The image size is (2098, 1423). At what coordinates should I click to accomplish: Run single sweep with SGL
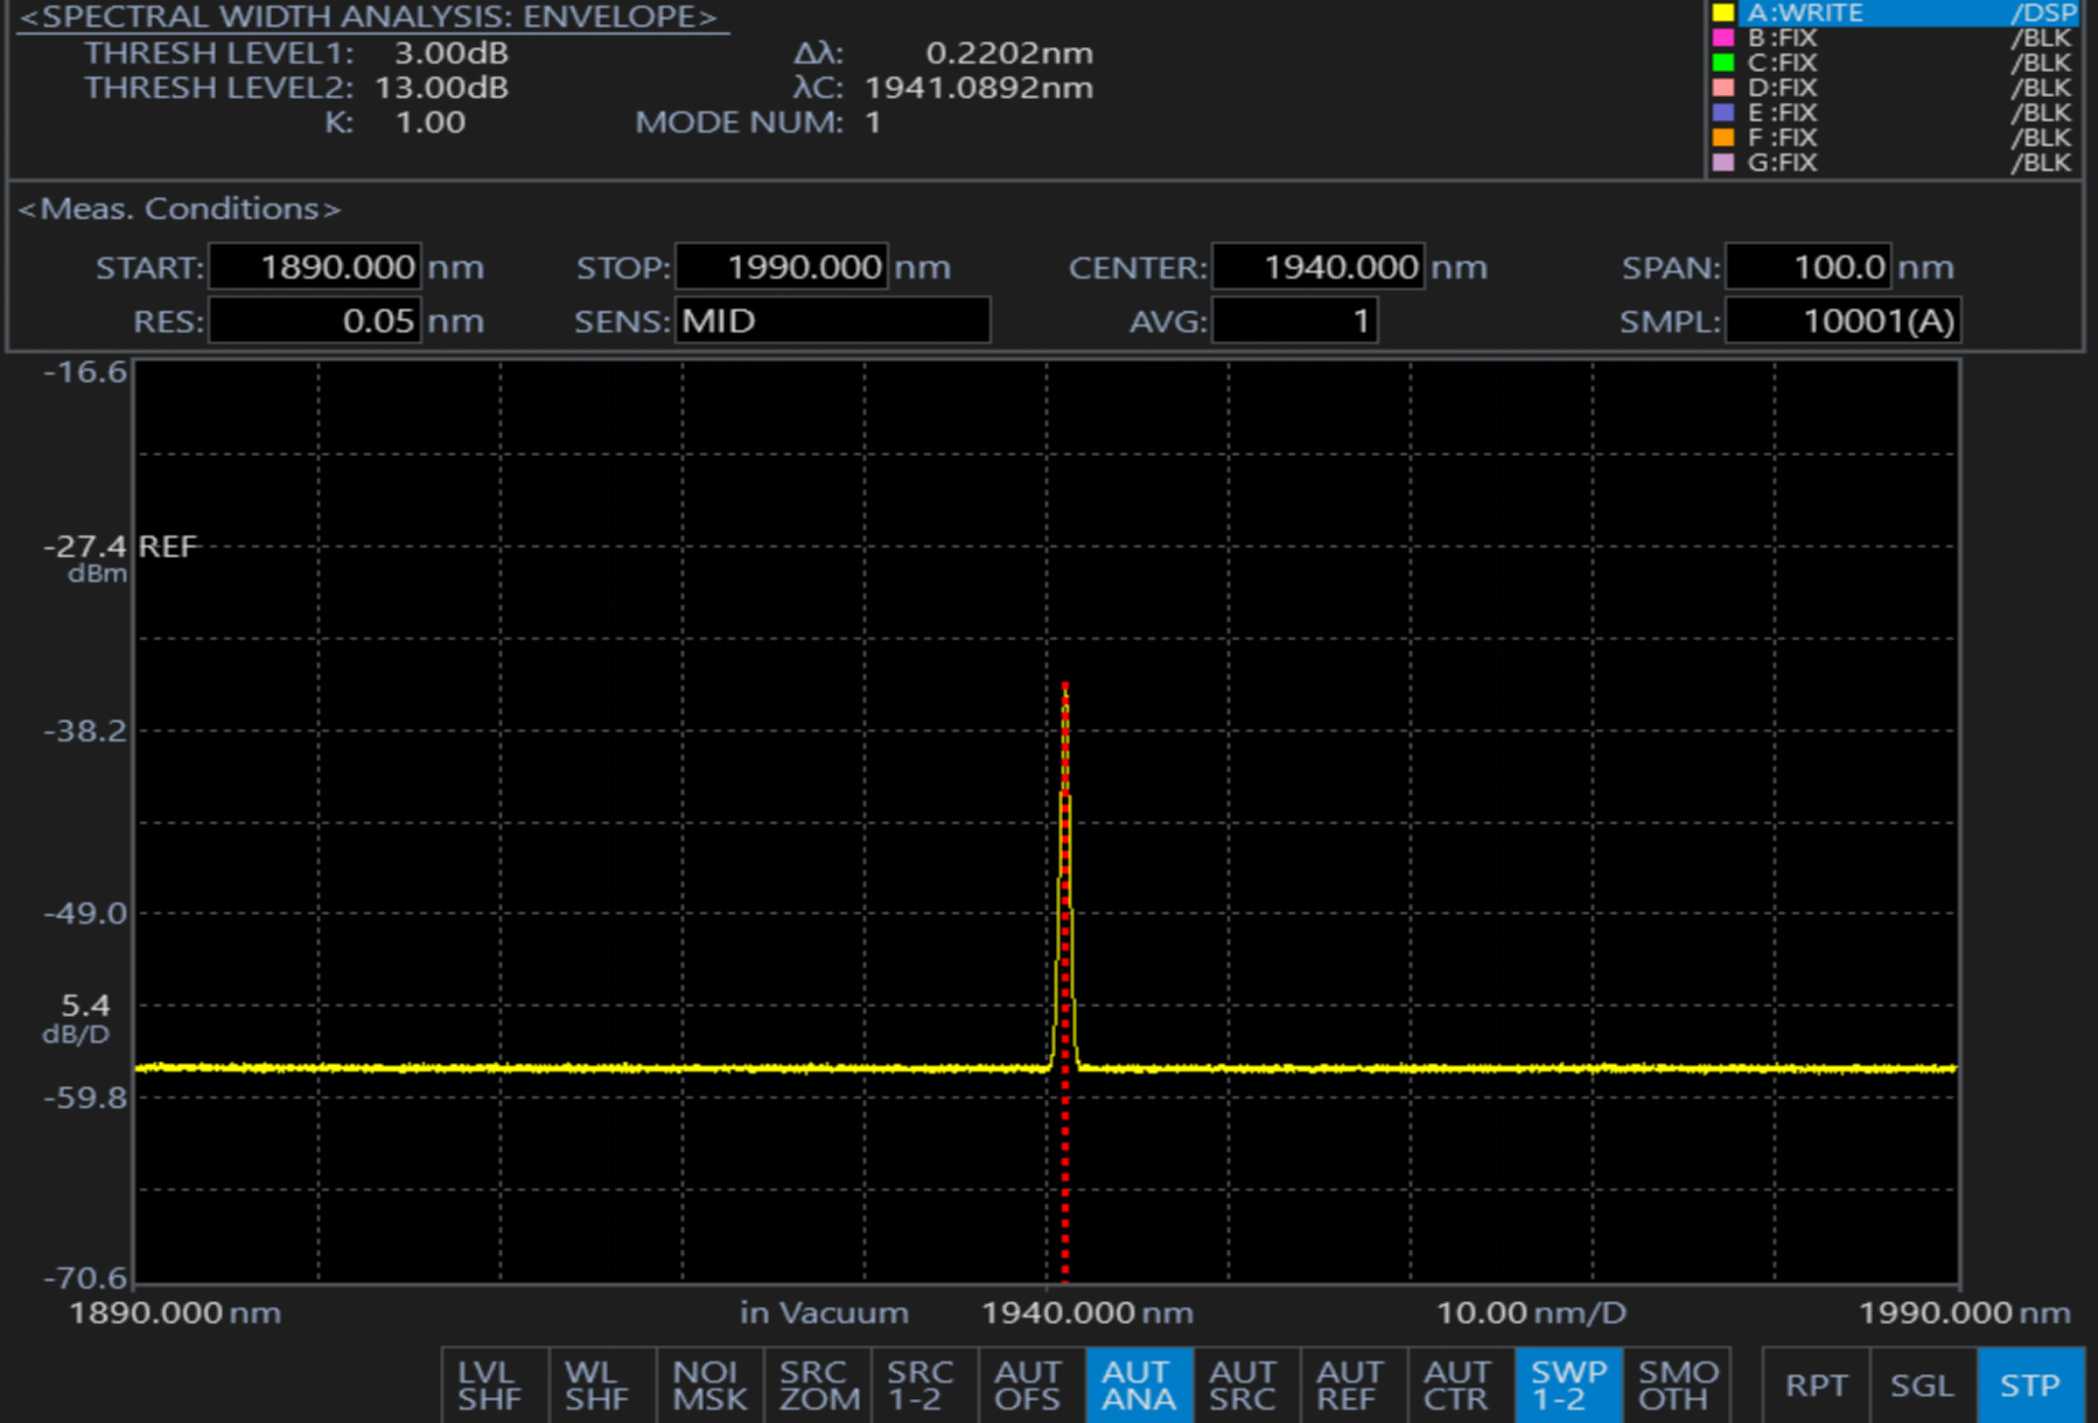[1922, 1385]
